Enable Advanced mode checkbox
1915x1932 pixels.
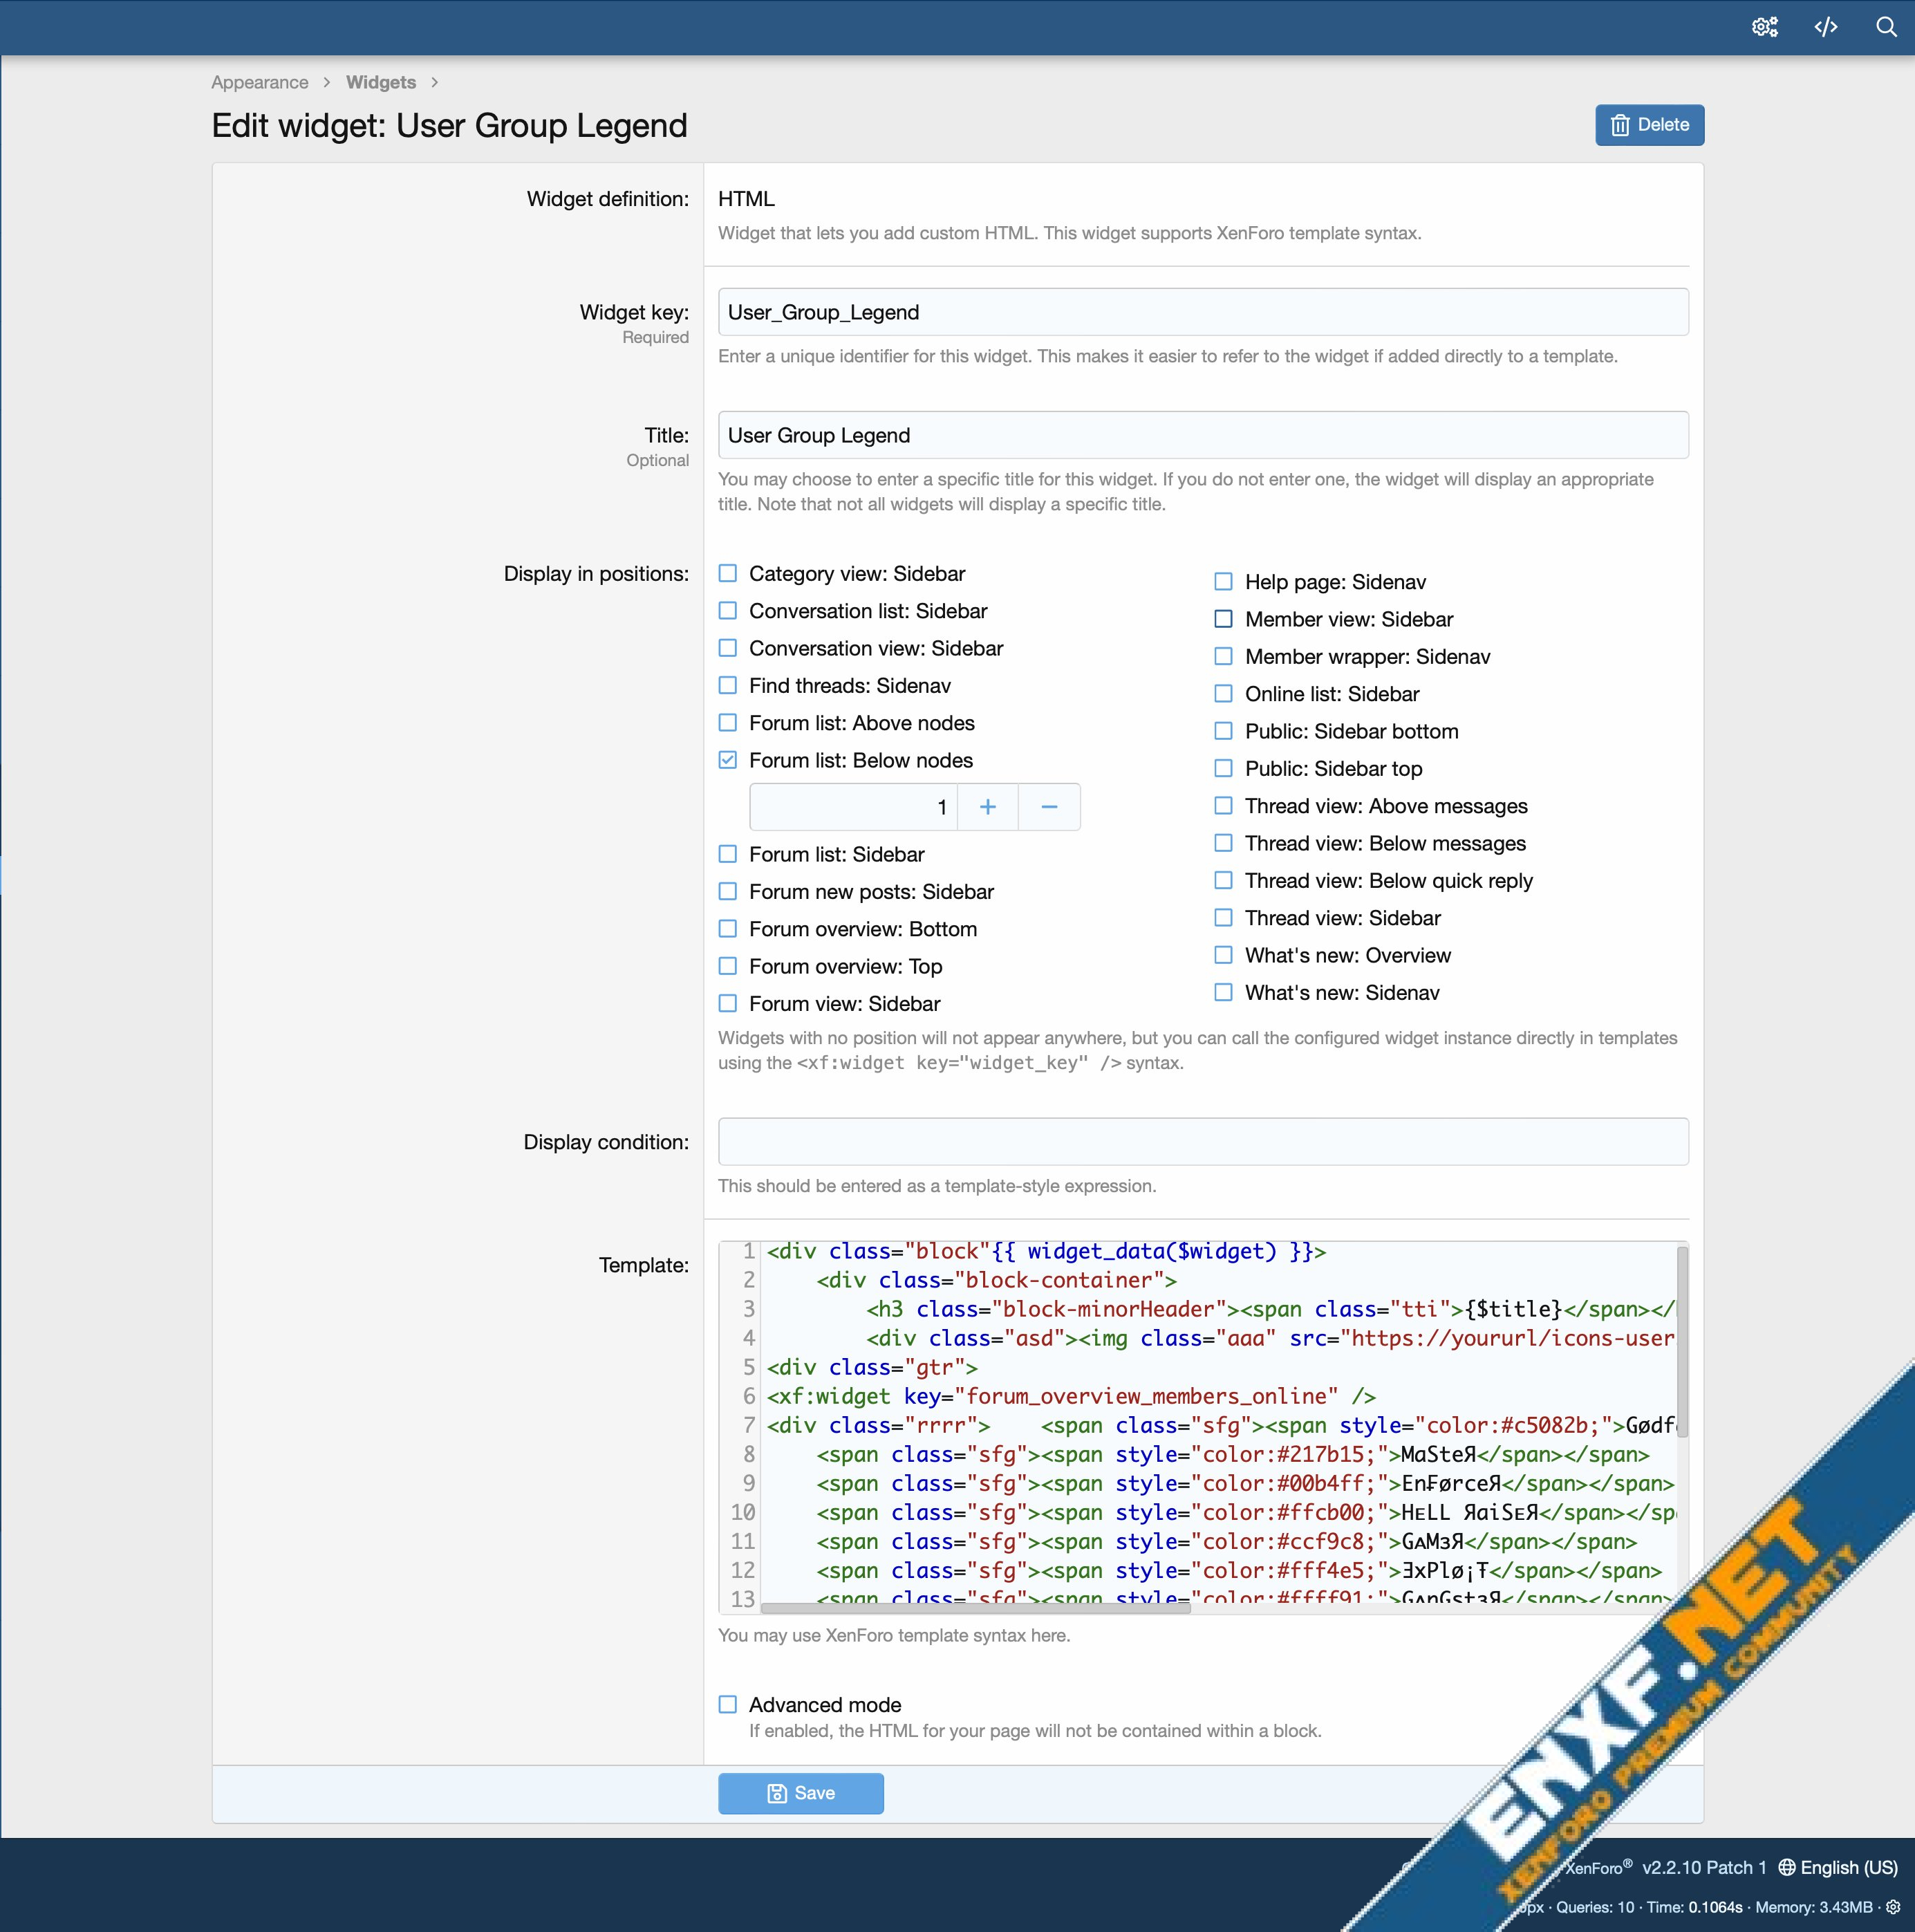click(x=728, y=1704)
